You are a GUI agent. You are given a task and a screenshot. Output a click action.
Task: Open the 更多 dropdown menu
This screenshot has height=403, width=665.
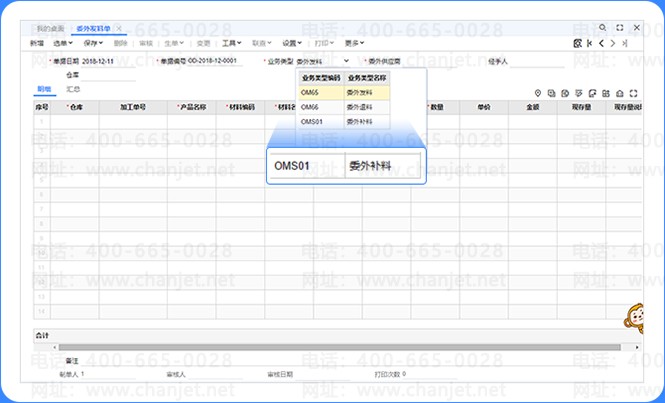point(354,43)
